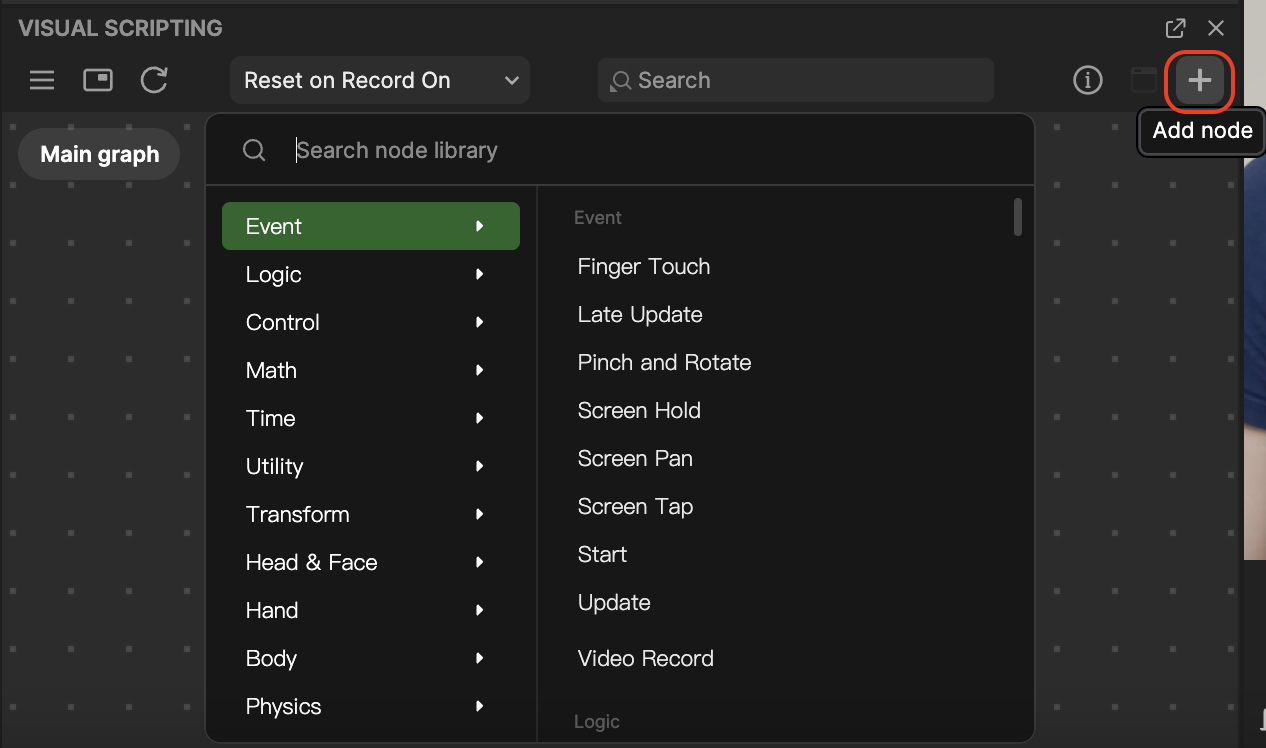Add the Video Record node

(x=645, y=659)
